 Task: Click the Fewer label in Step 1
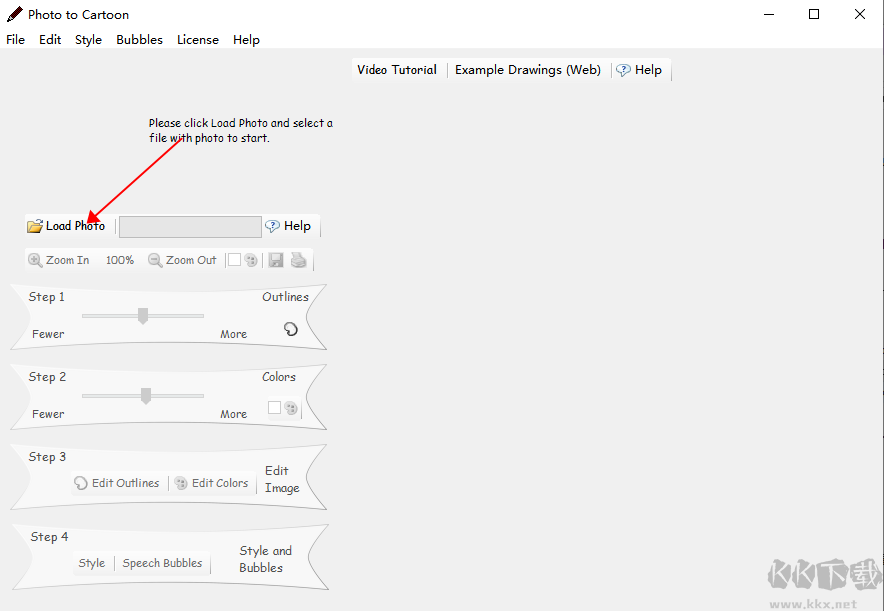48,334
